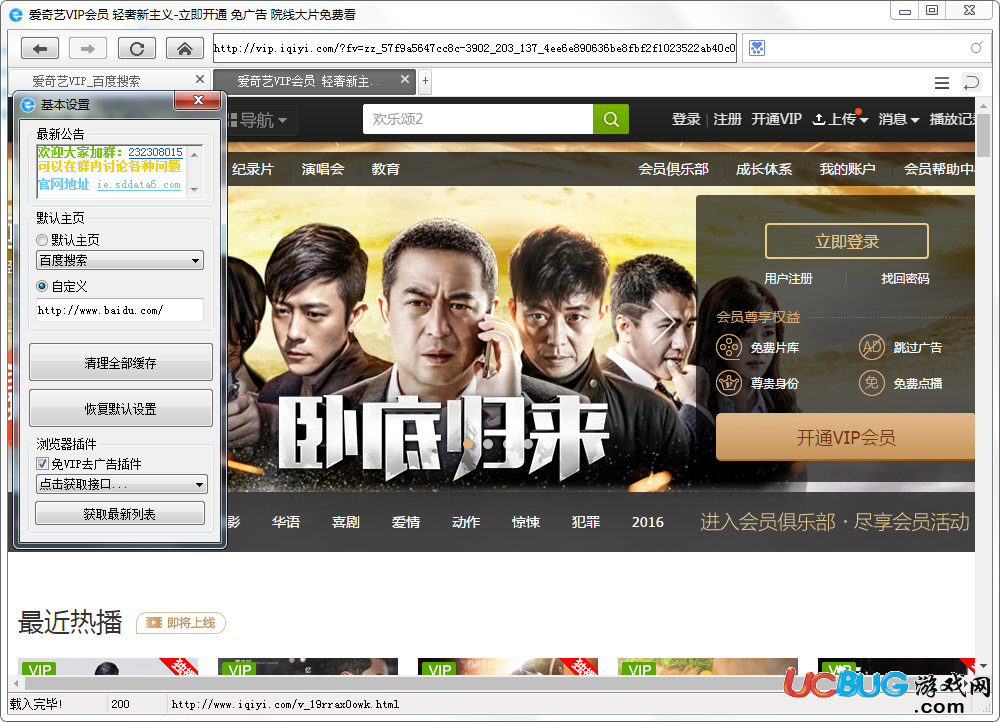This screenshot has width=1000, height=722.
Task: Click the green iQiyi search magnifier button
Action: (610, 119)
